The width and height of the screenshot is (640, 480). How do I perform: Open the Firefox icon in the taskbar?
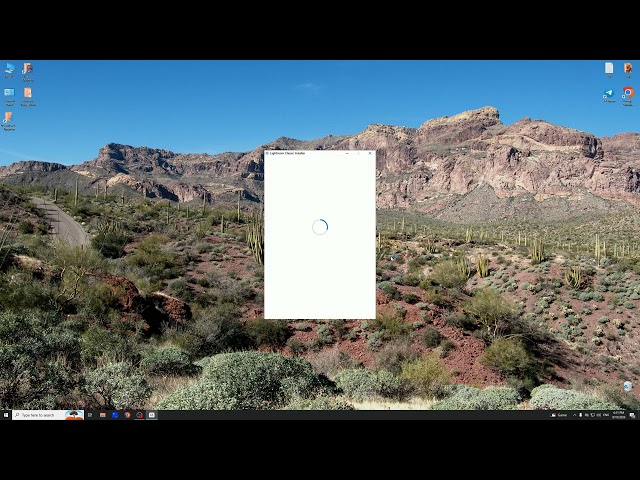click(x=127, y=415)
